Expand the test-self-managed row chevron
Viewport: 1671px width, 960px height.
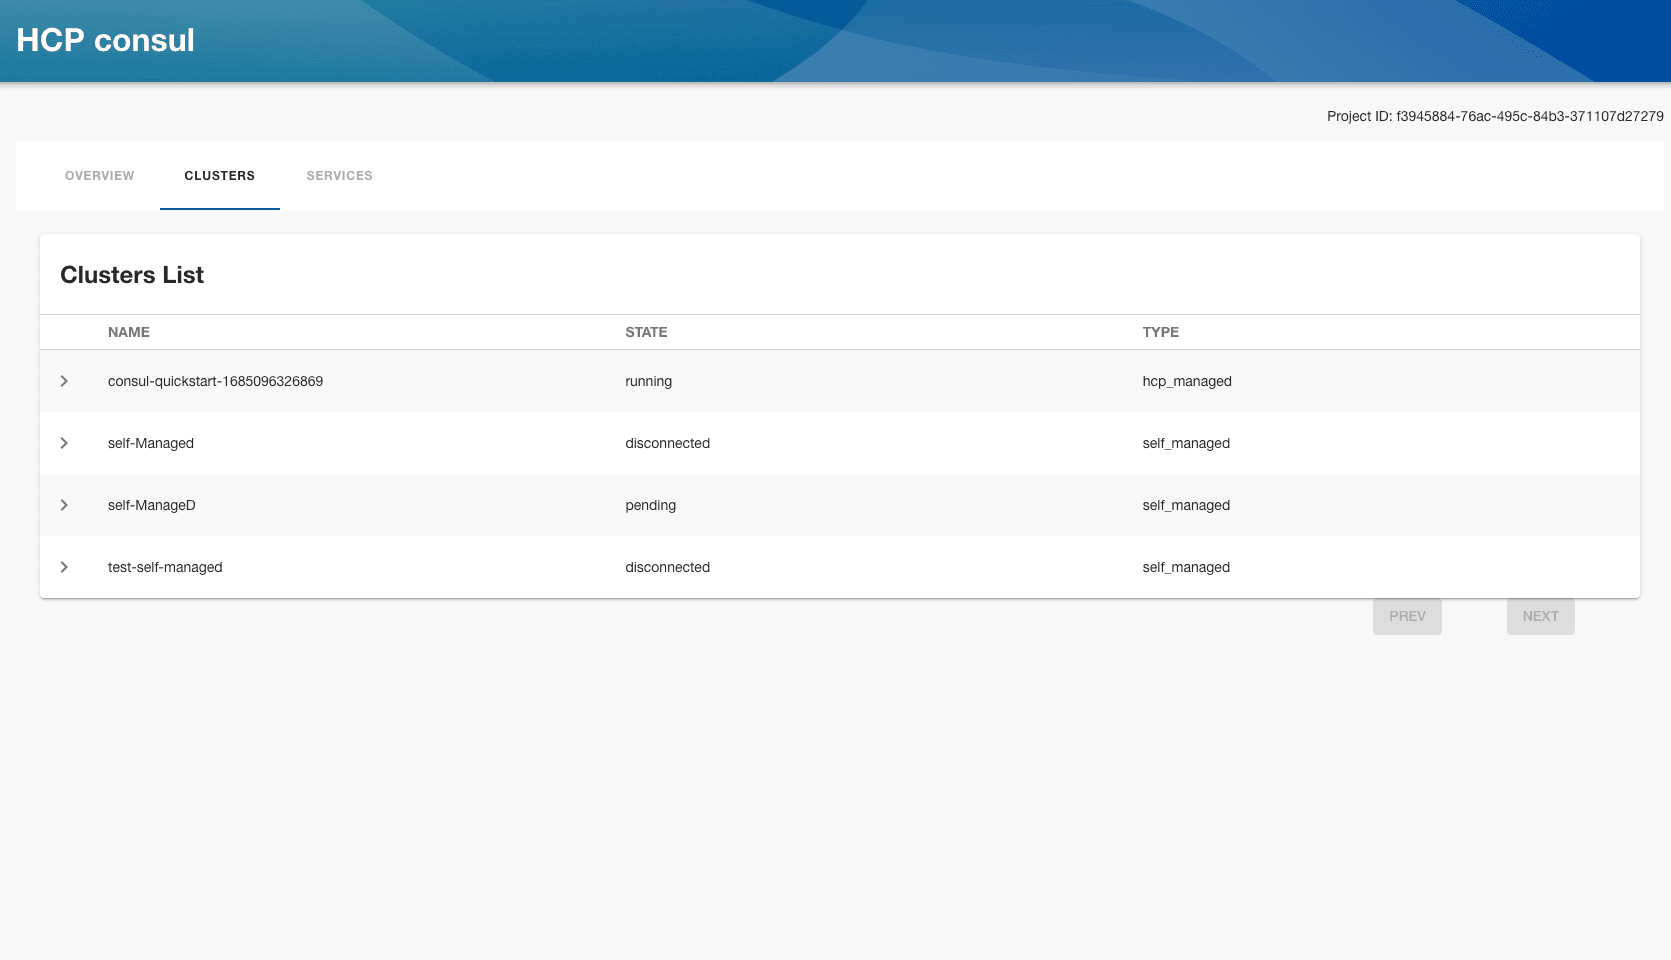pyautogui.click(x=64, y=567)
